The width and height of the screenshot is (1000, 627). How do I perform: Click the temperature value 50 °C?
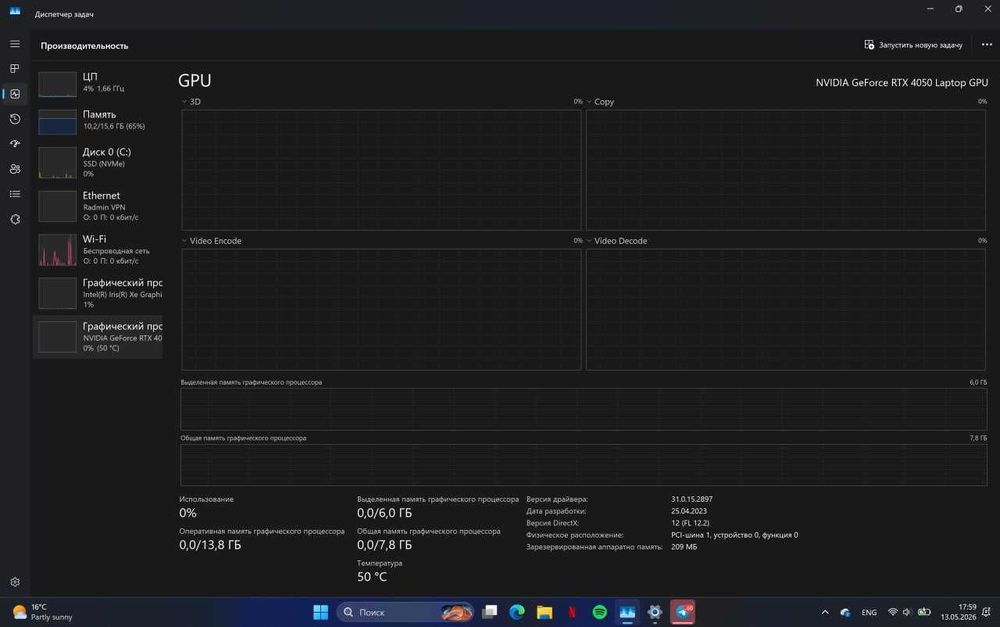click(372, 577)
